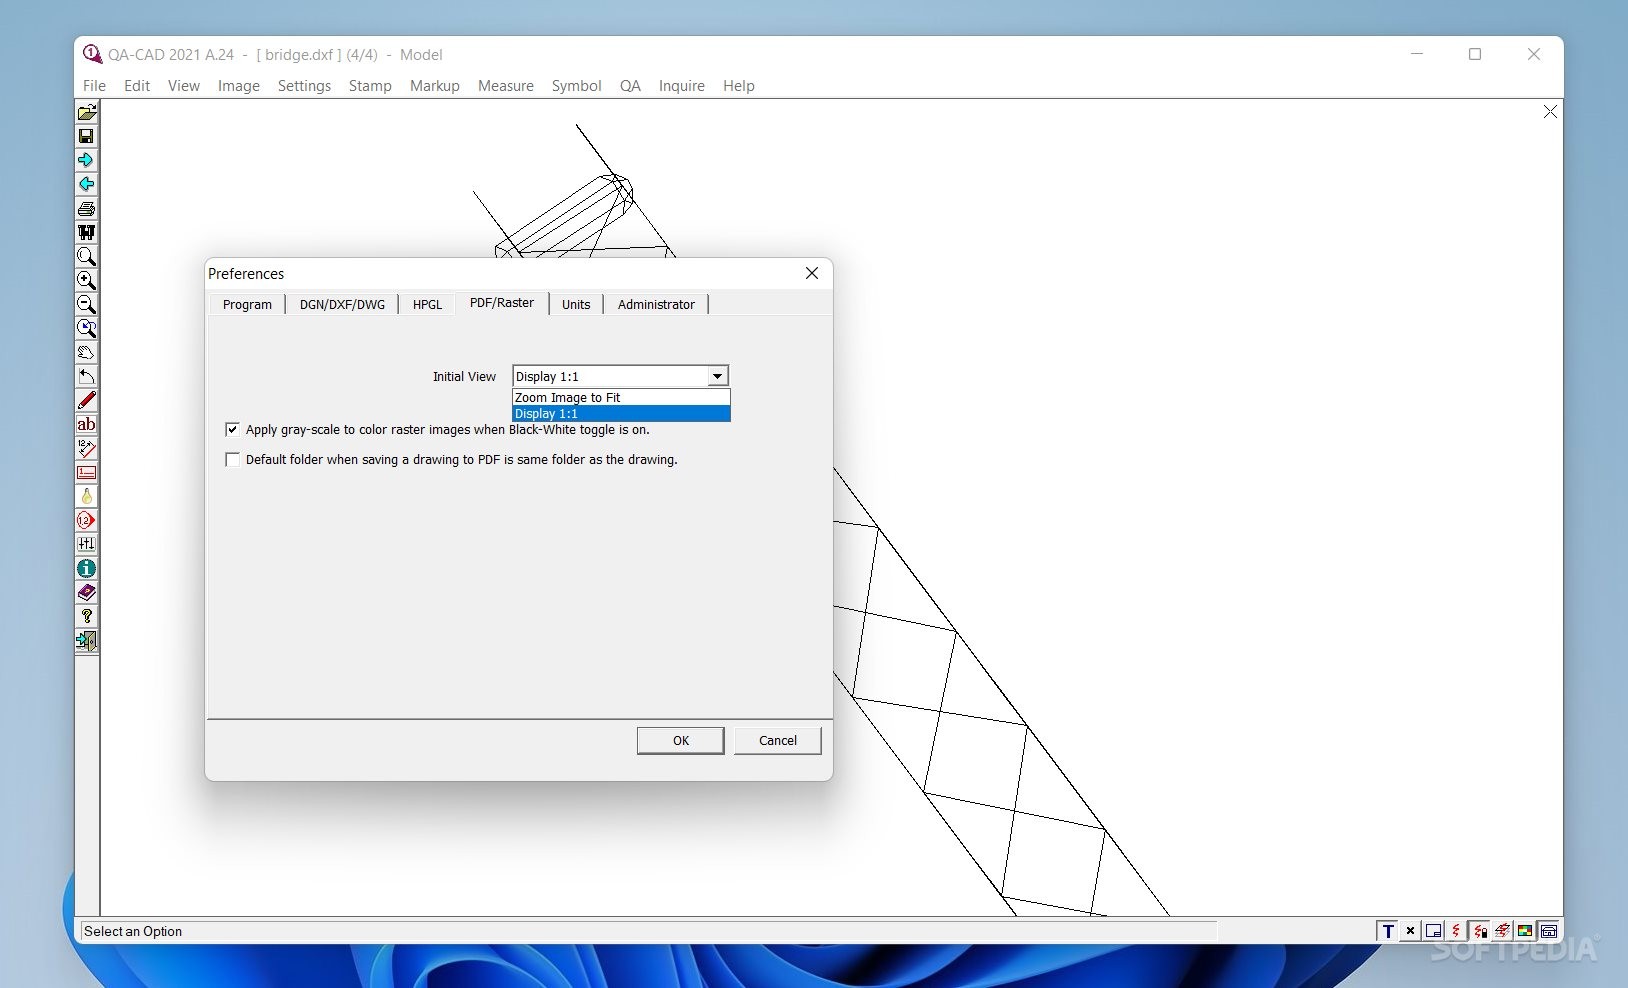Toggle the red squiggle with lock icon

[x=1479, y=931]
